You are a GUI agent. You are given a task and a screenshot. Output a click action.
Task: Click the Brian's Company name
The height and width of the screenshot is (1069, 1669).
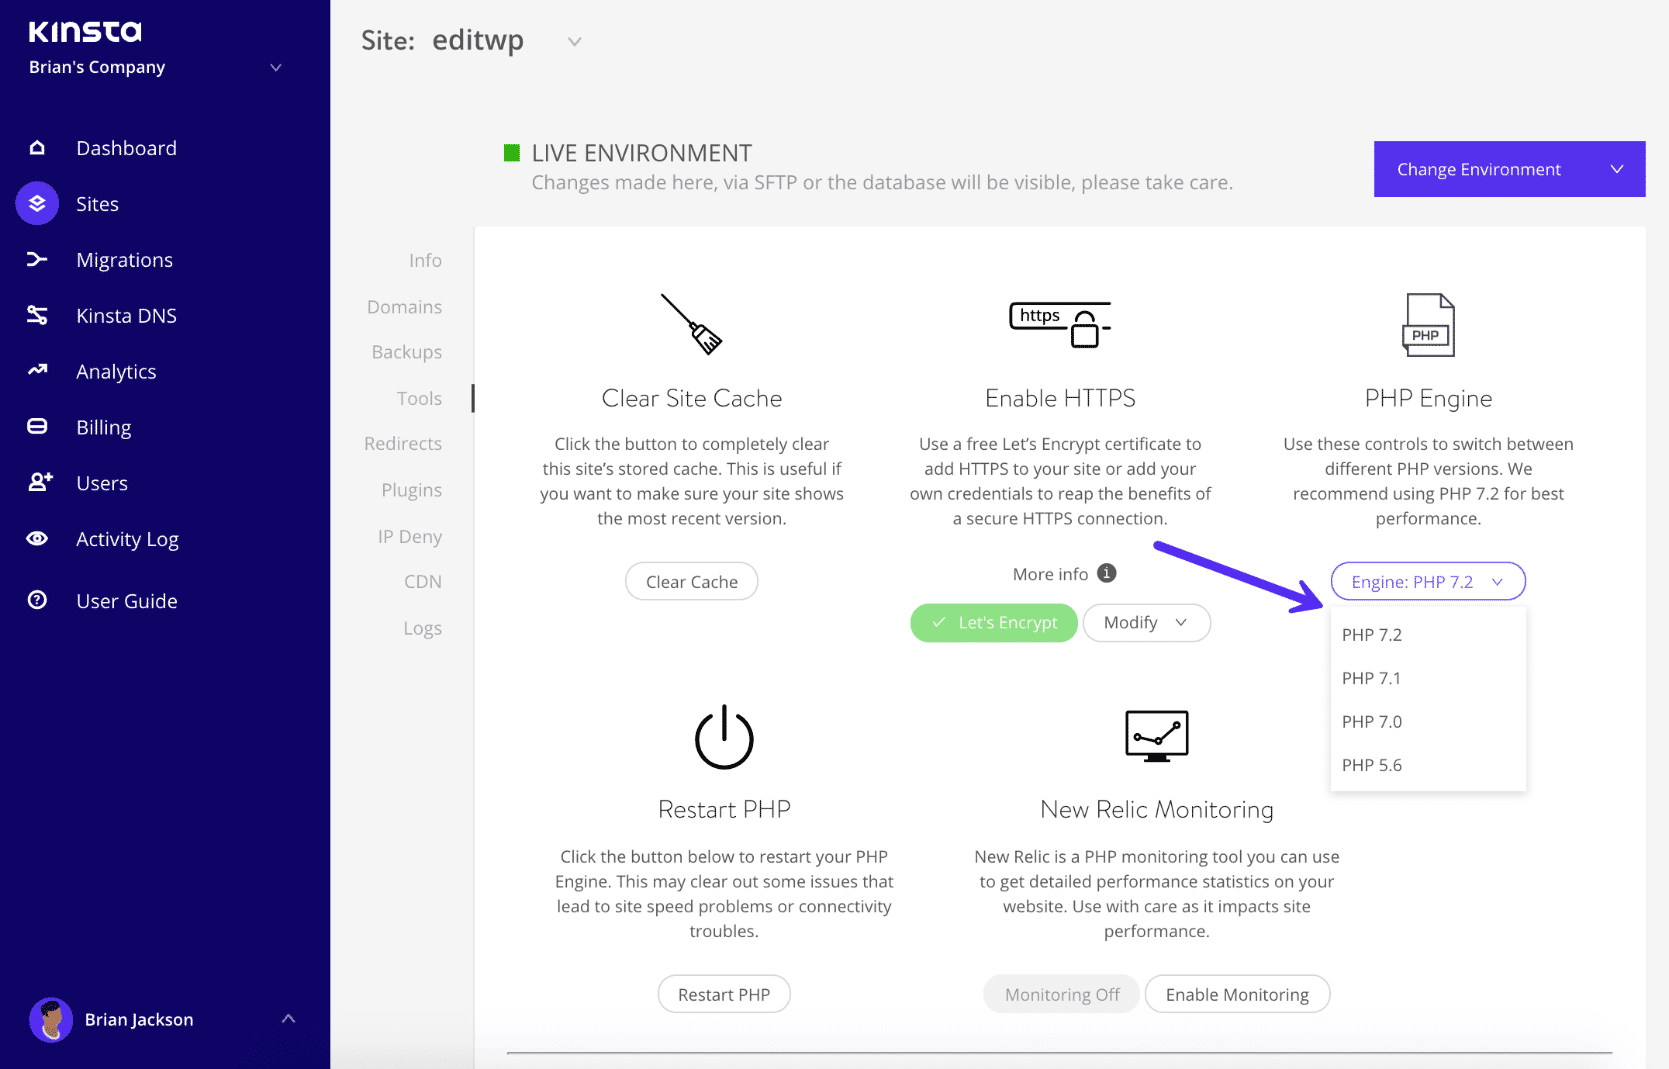pos(97,67)
